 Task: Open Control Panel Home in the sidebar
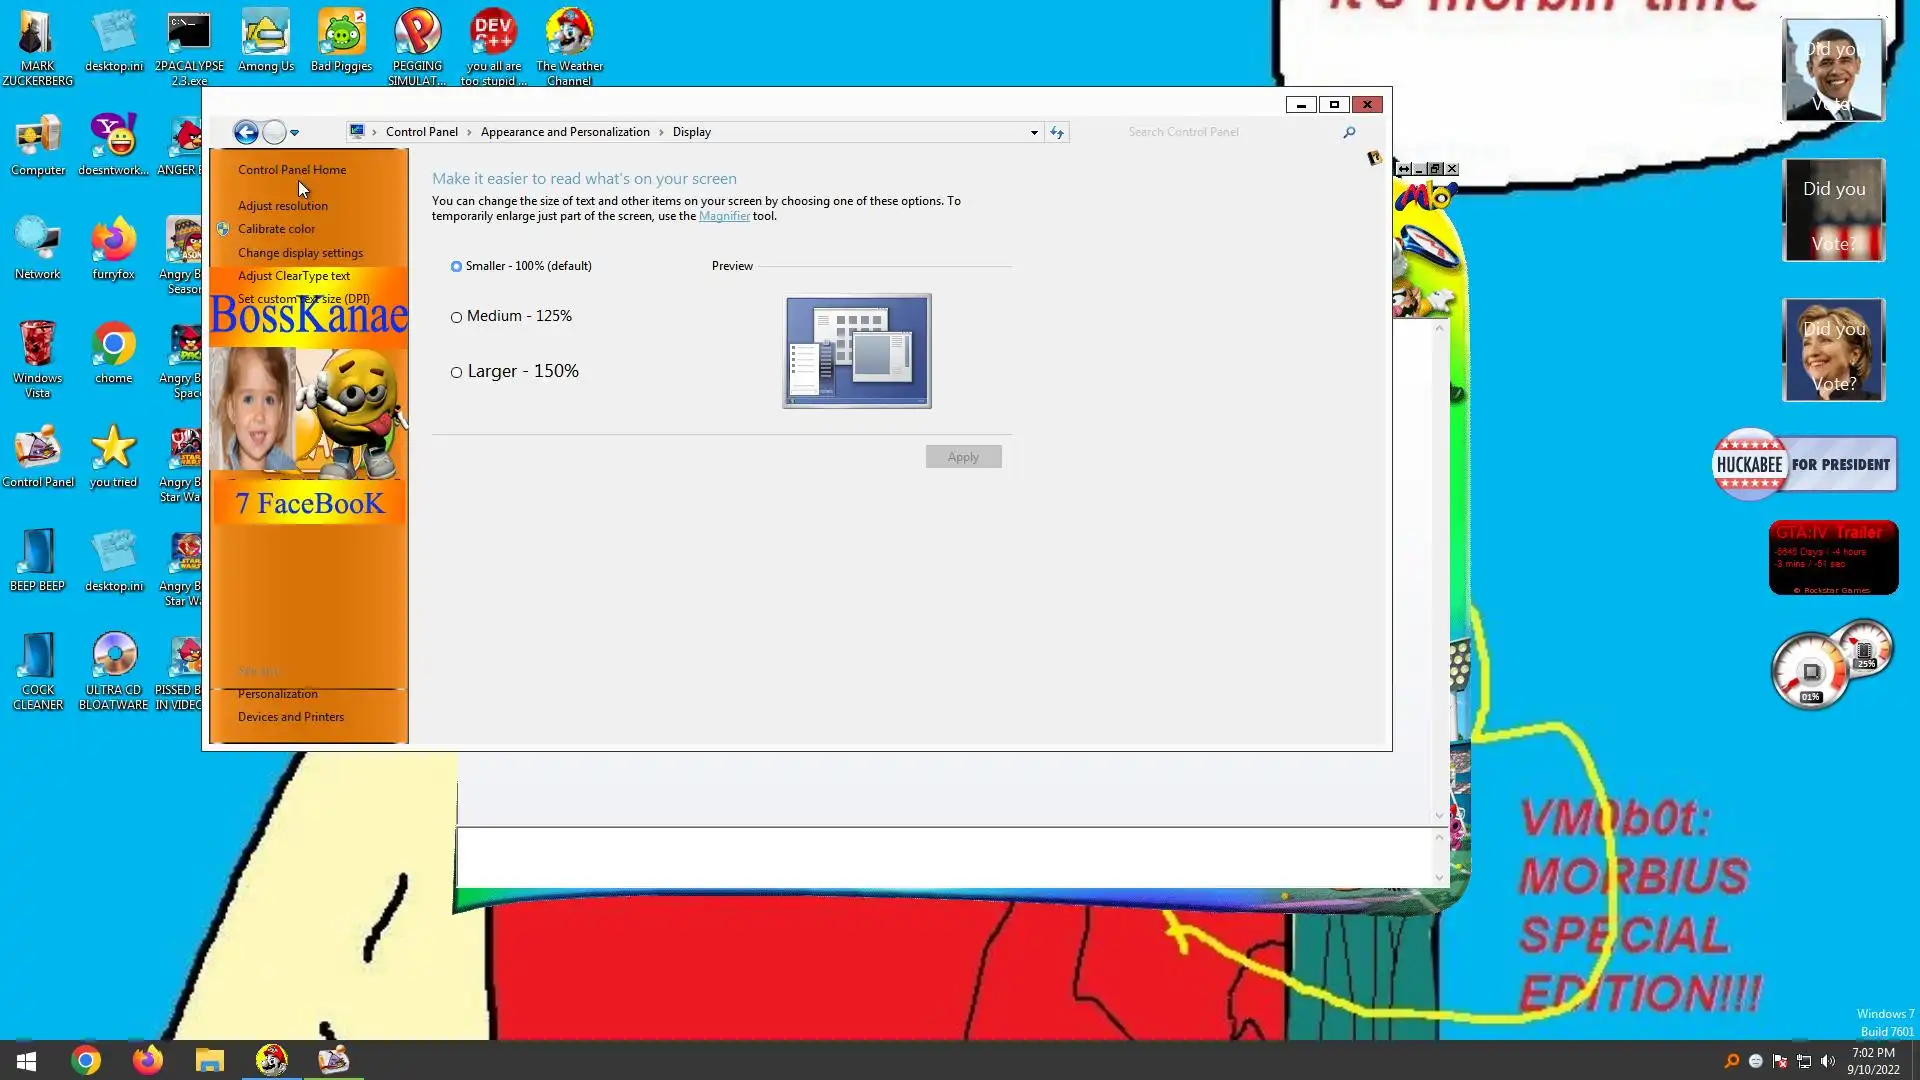pyautogui.click(x=292, y=170)
